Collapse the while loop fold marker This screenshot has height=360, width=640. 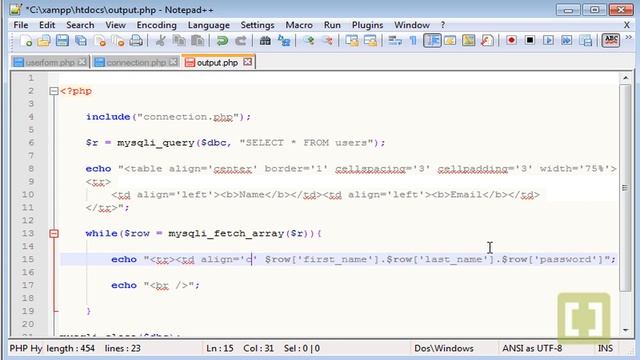[x=54, y=233]
